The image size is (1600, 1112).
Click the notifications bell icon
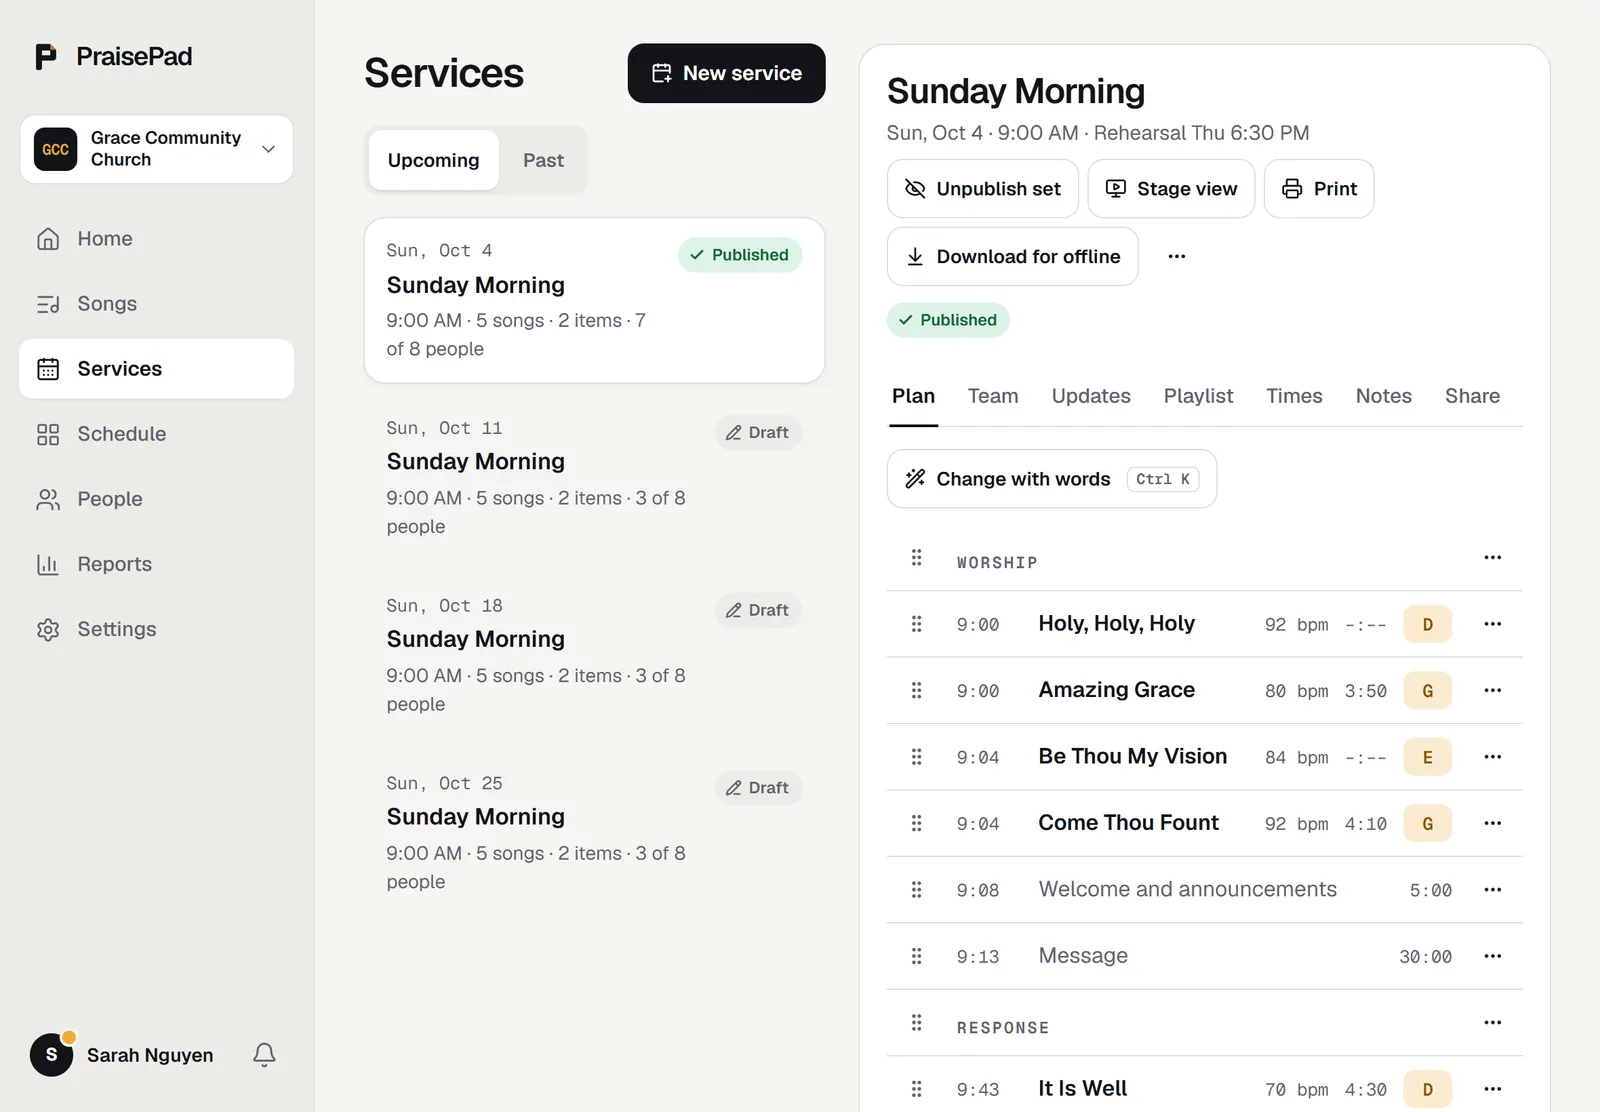(x=264, y=1055)
